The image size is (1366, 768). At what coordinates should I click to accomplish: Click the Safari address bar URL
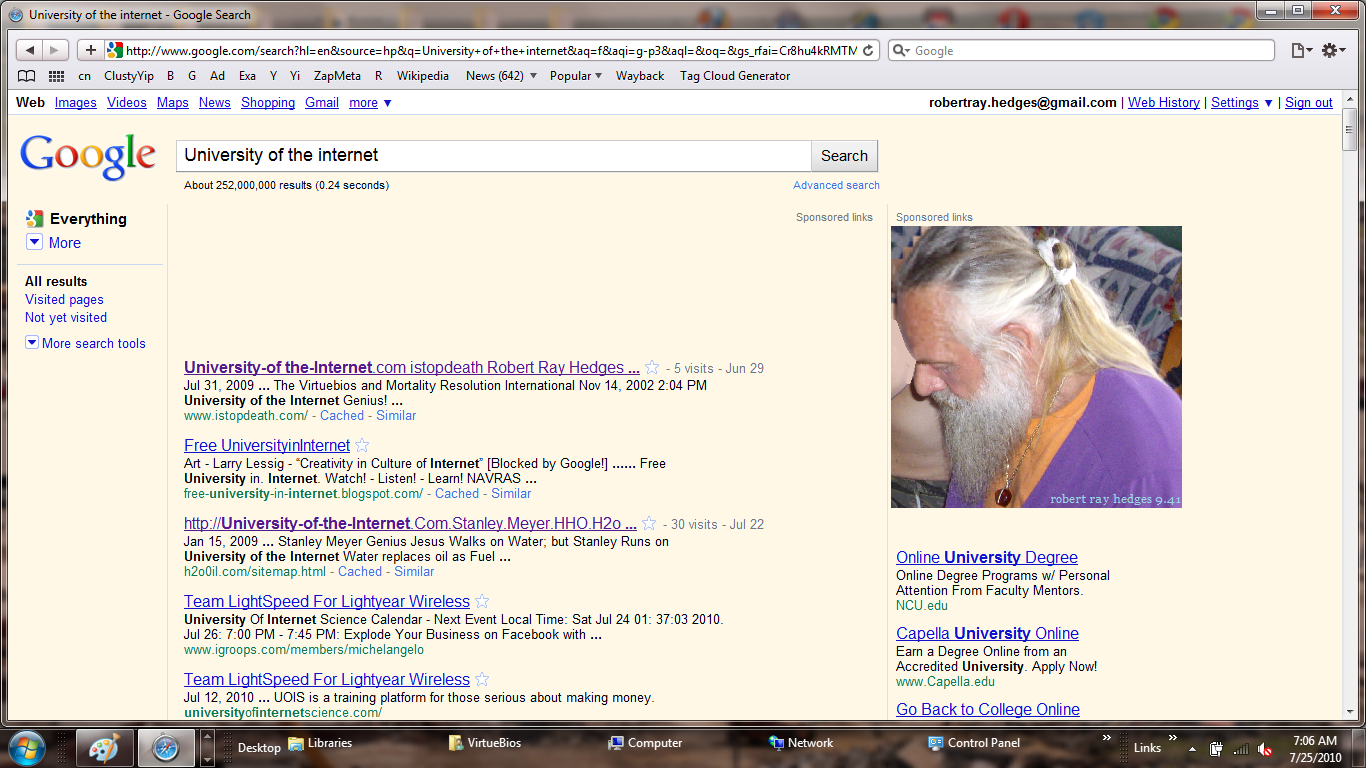(x=490, y=50)
